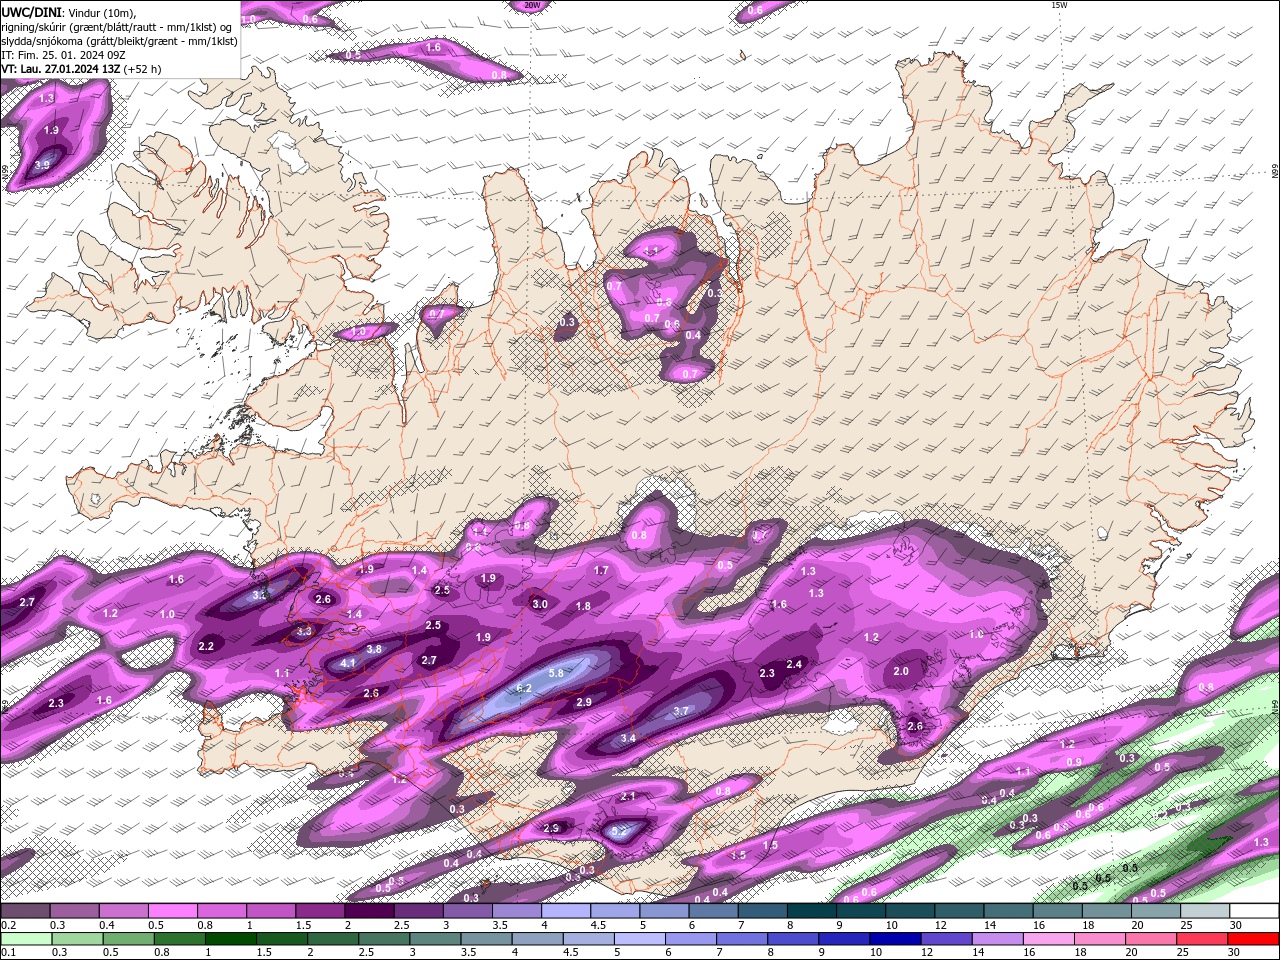Select the light pink swatch labeled 16, lower legend
Image resolution: width=1280 pixels, height=960 pixels.
[1048, 939]
